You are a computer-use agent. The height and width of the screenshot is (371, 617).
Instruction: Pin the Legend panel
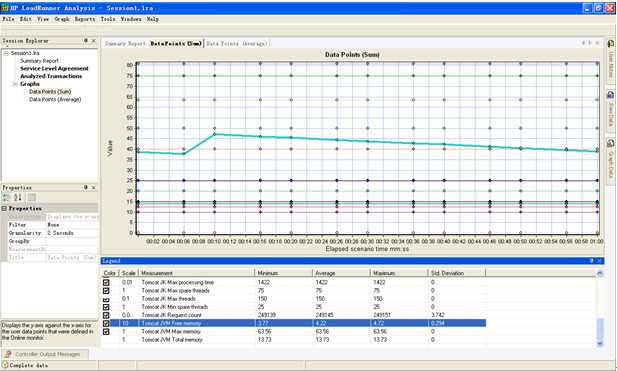point(591,260)
